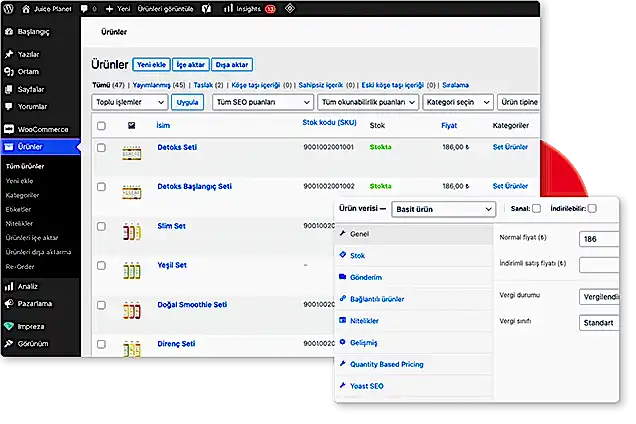
Task: Filter by Taslak (2) link
Action: [208, 85]
